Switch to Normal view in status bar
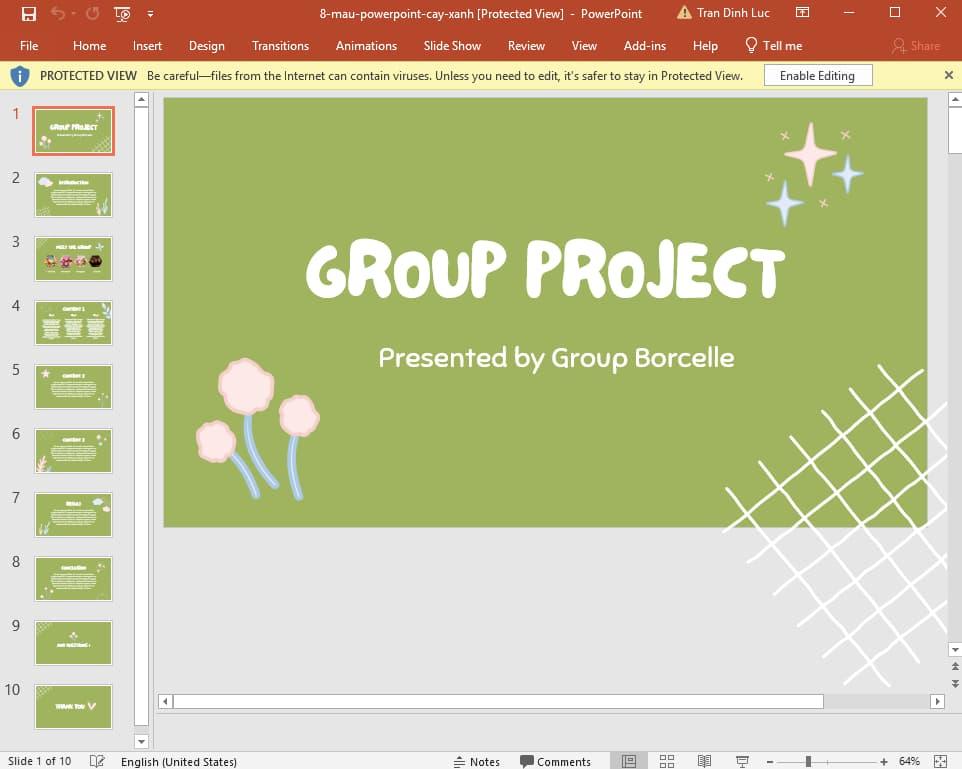Viewport: 962px width, 769px height. [x=629, y=761]
